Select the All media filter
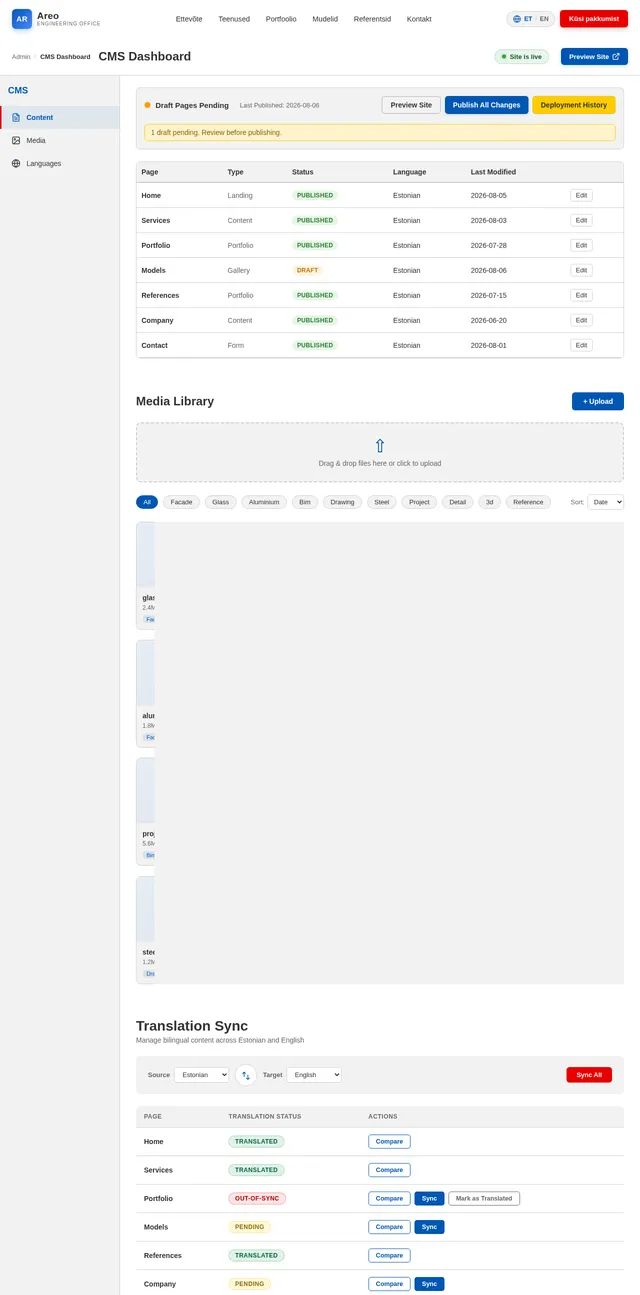 147,502
